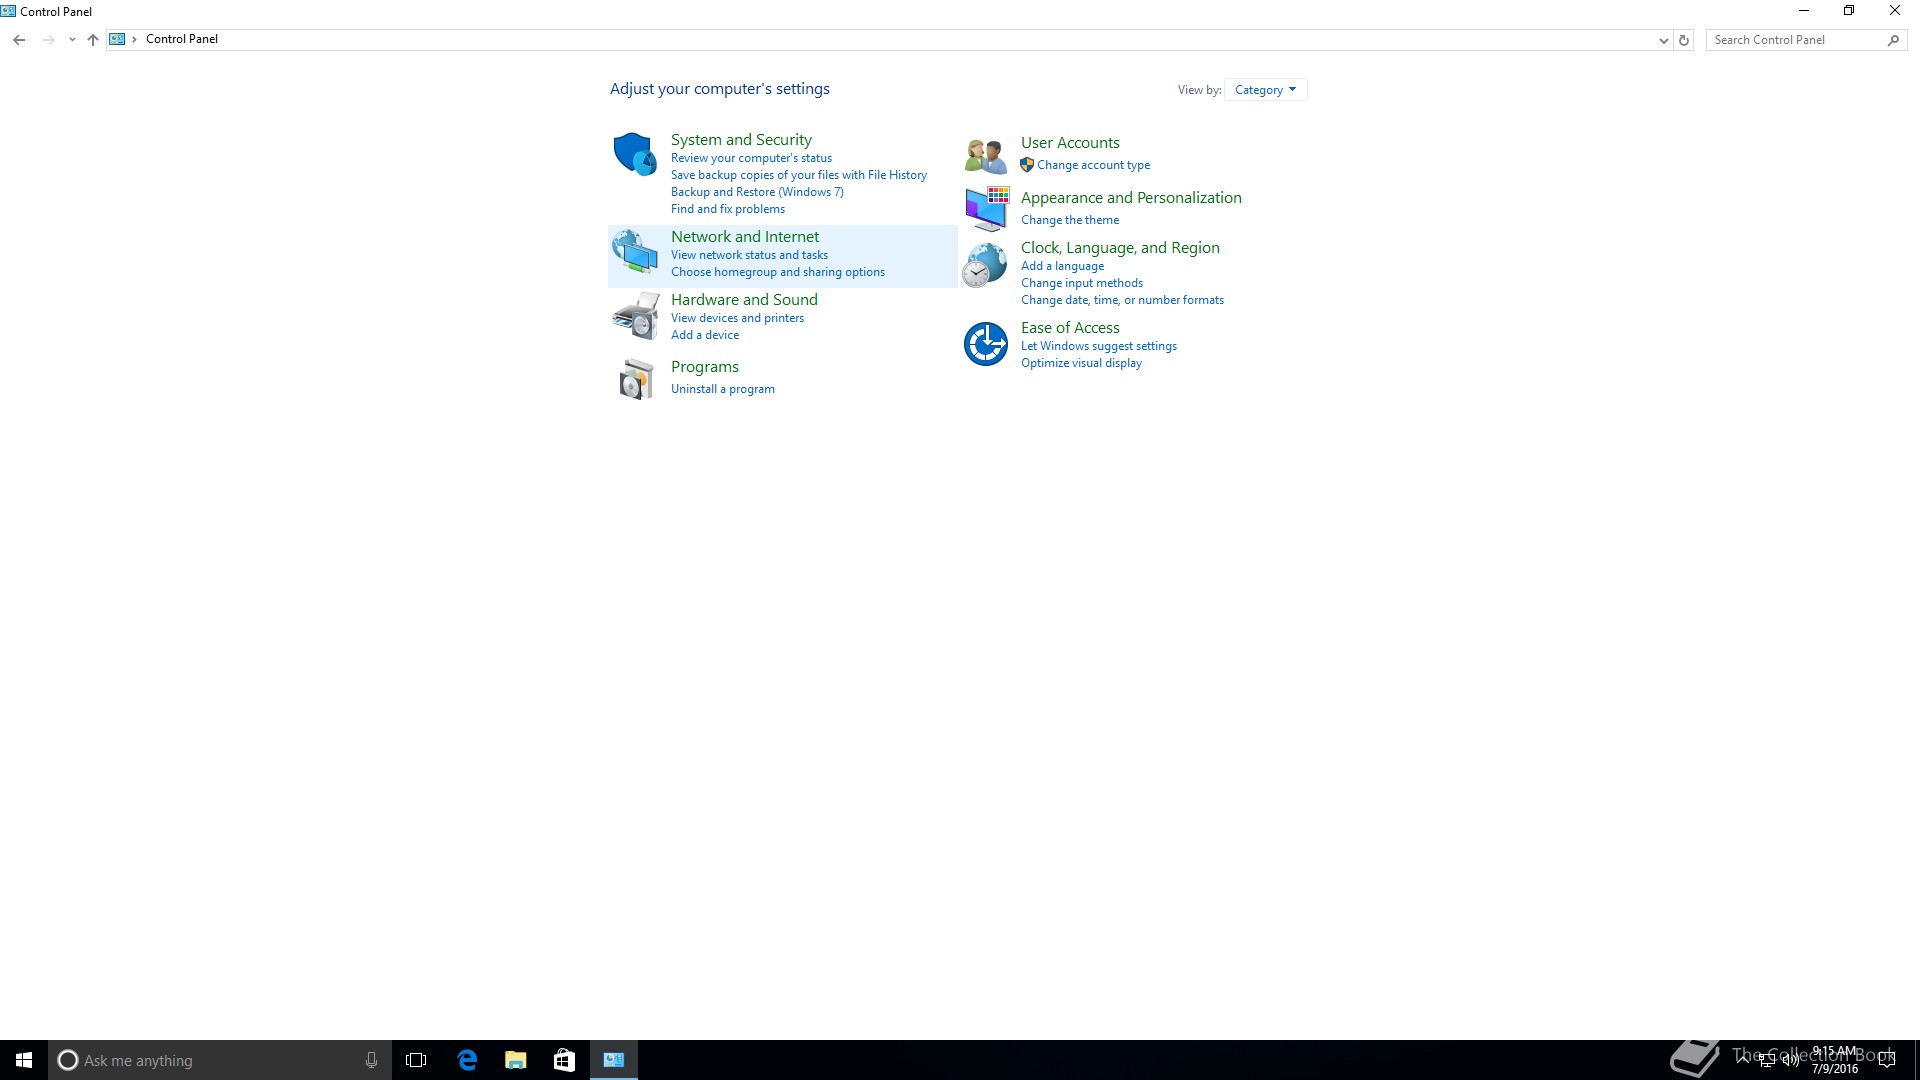Open Clock, Language, and Region globe icon

point(985,265)
